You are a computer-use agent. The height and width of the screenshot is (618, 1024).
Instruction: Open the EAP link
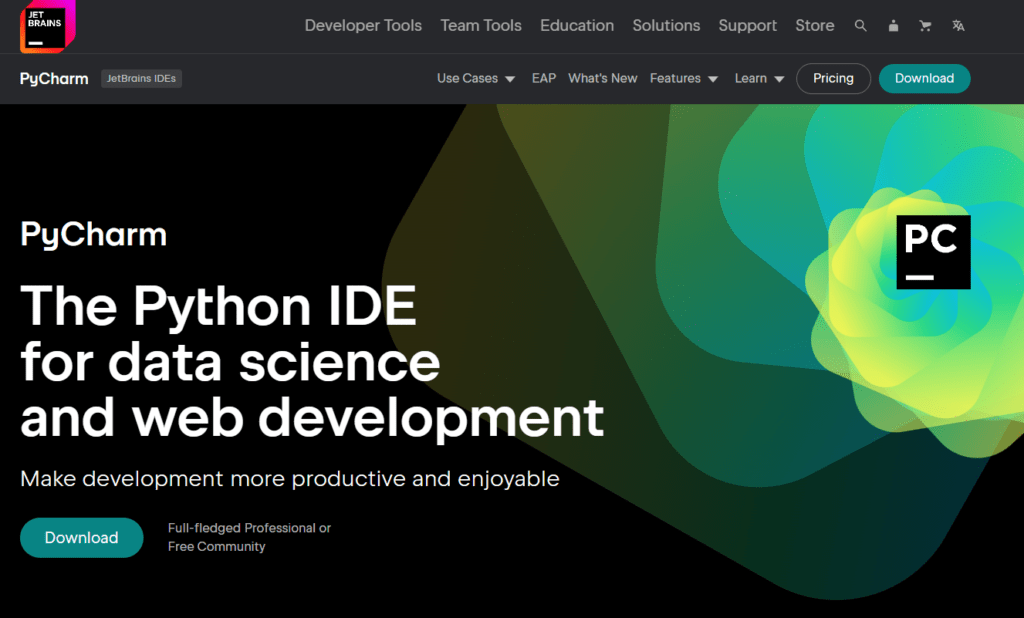(544, 78)
